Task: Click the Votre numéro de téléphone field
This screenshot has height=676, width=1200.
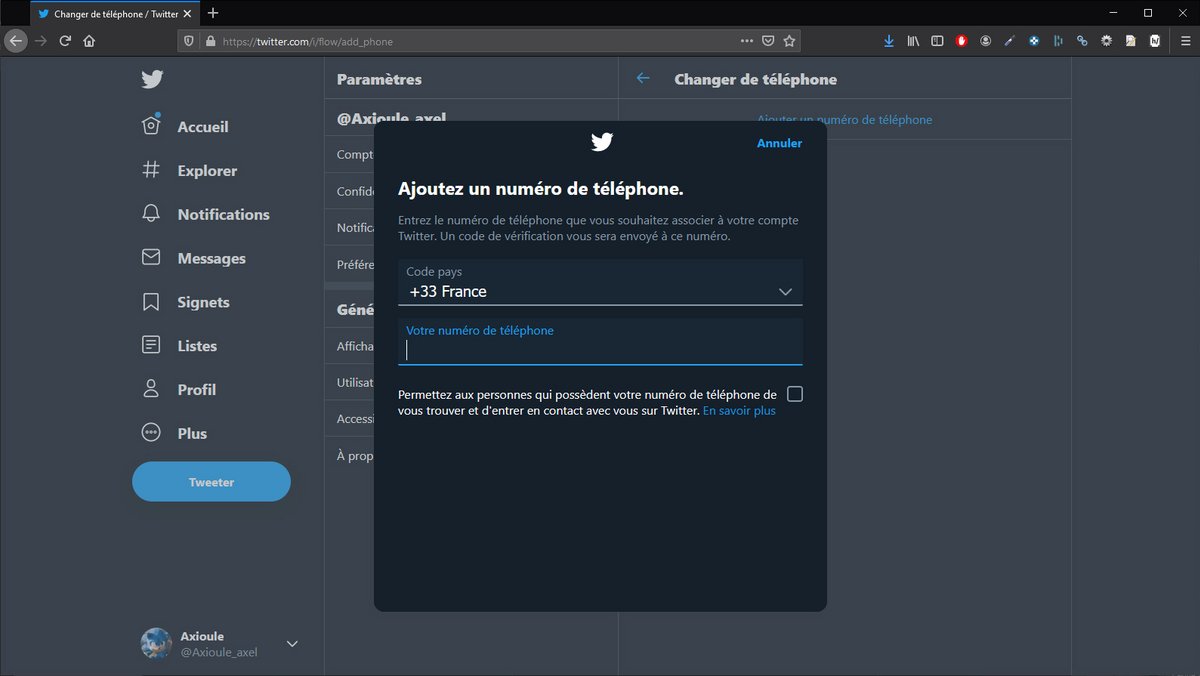Action: (x=600, y=342)
